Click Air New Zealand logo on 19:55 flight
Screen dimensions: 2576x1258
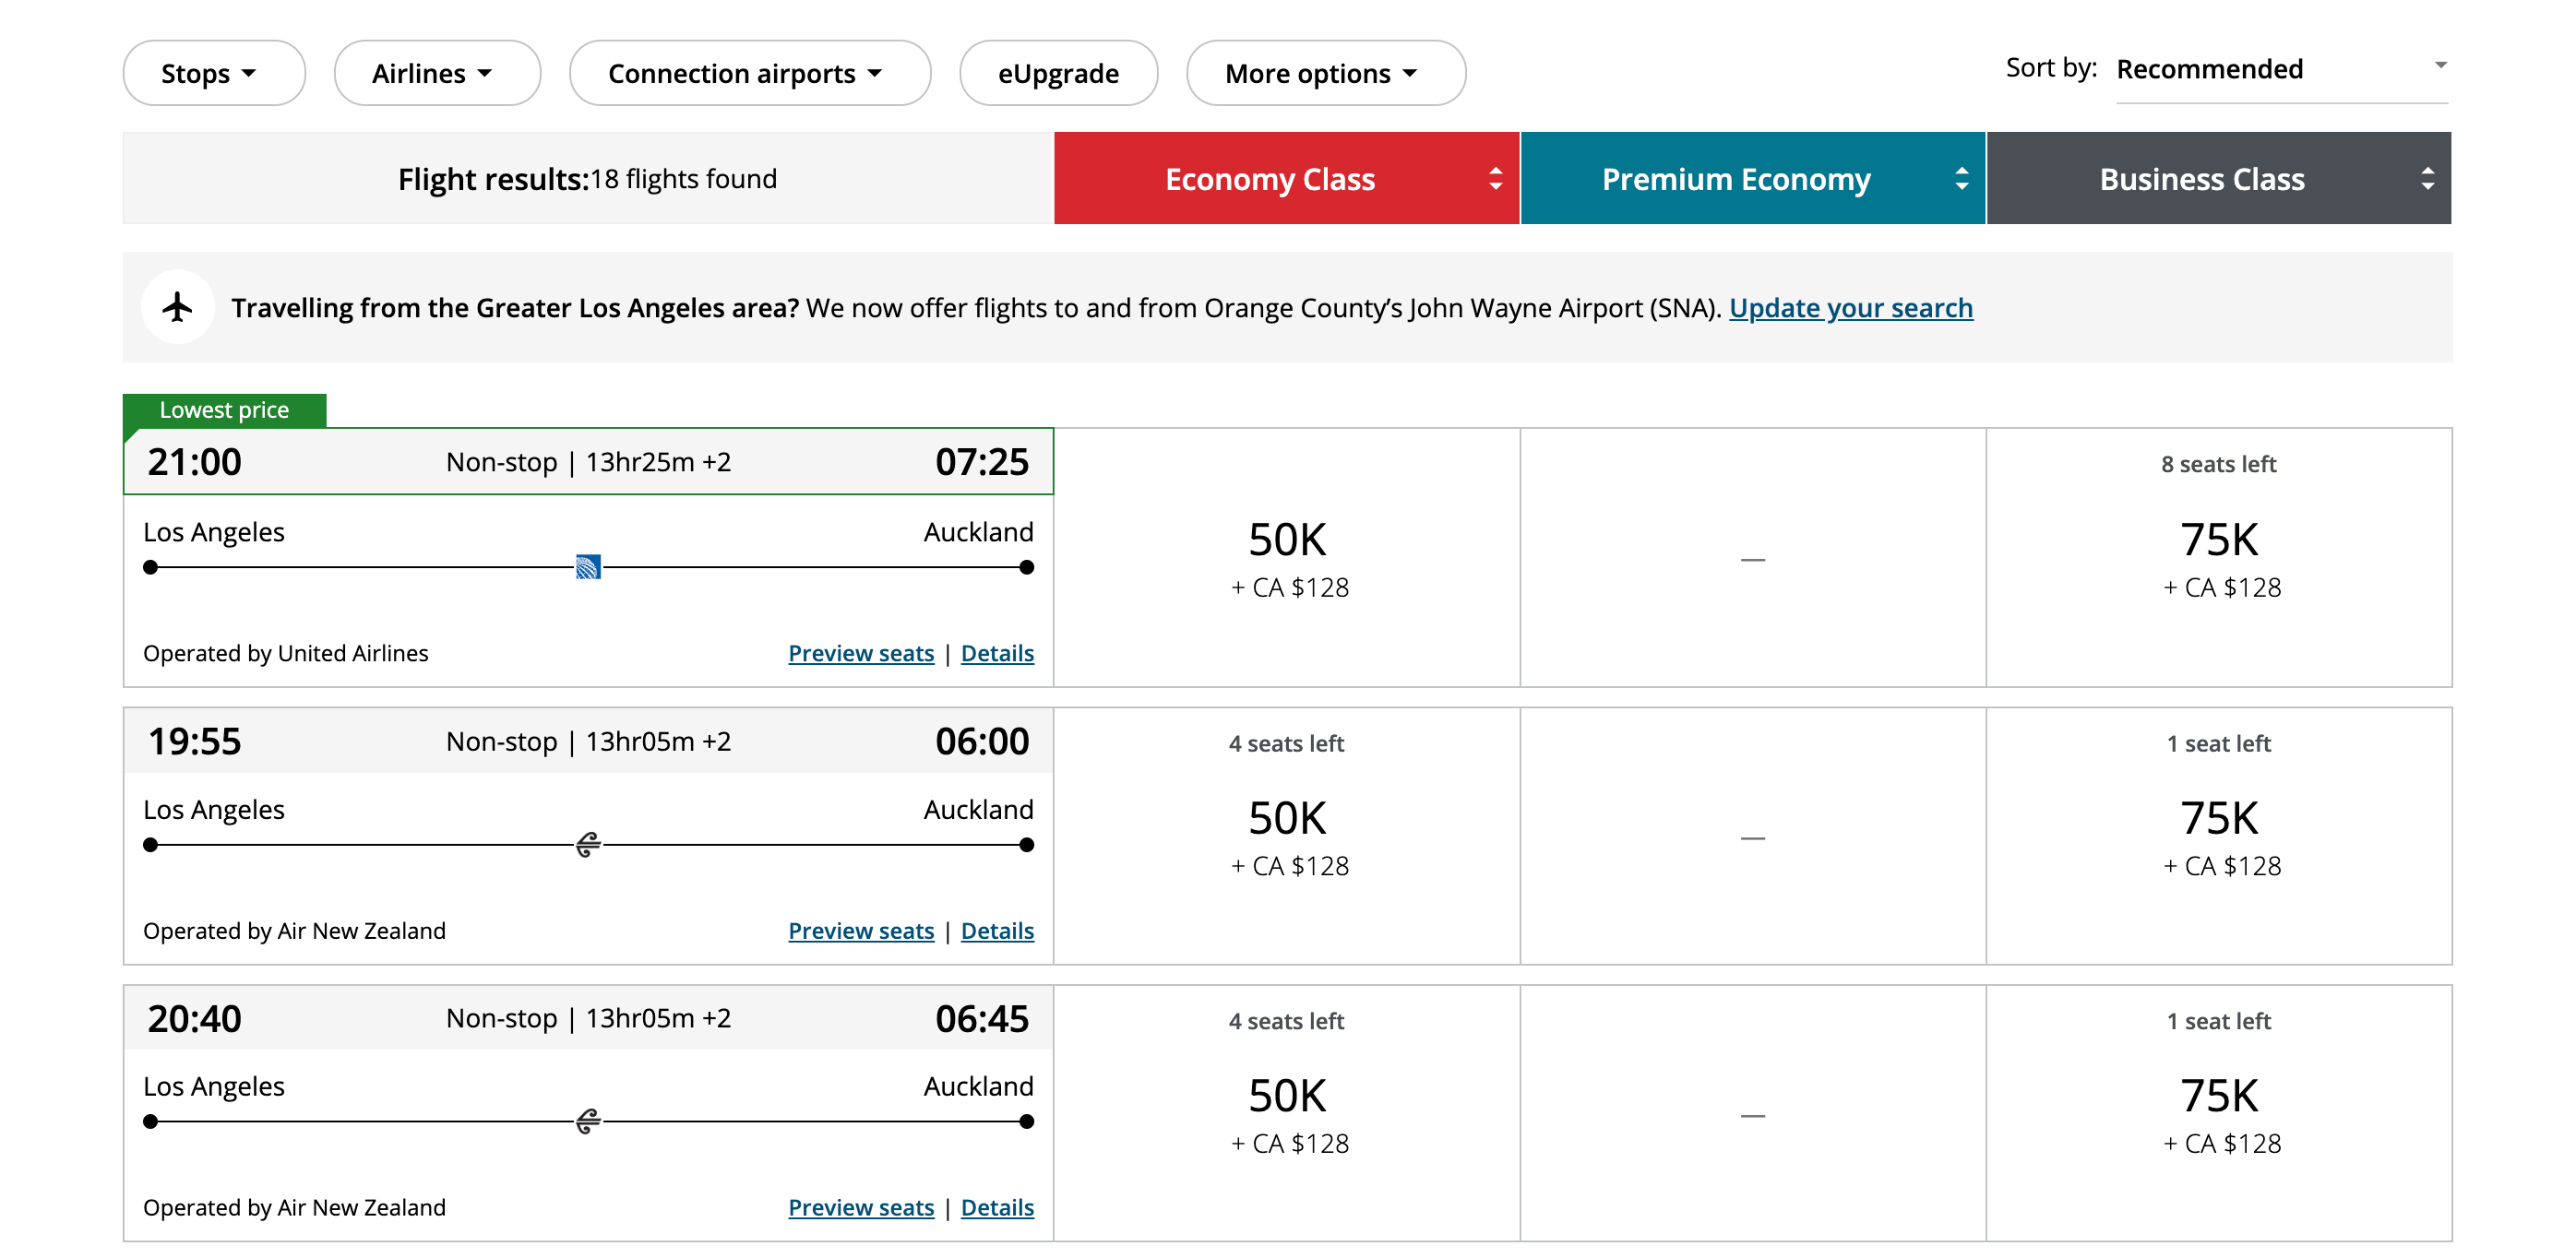588,845
